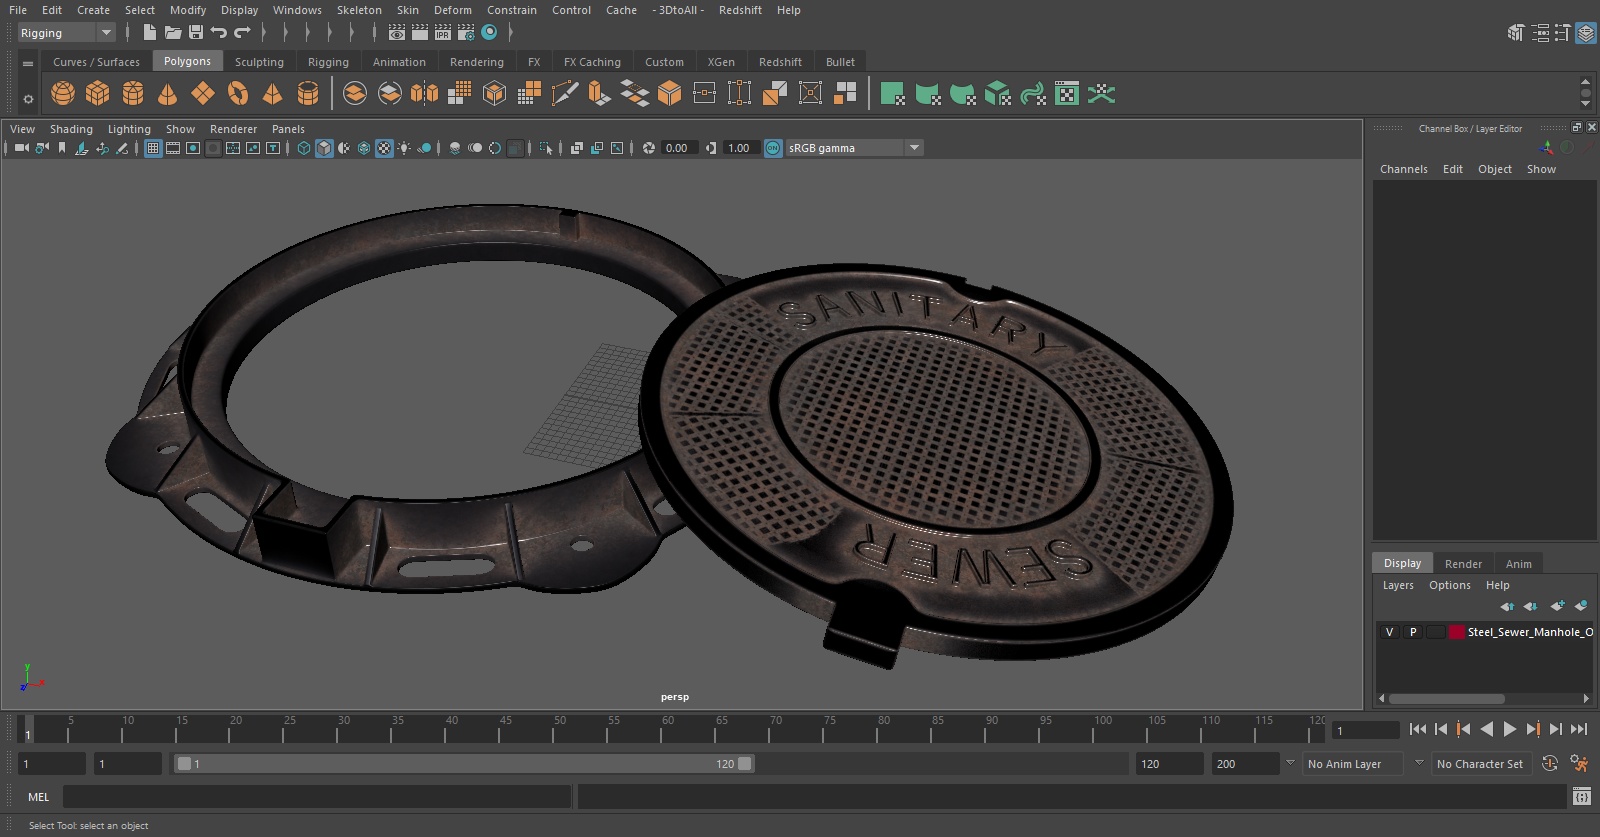The image size is (1600, 837).
Task: Switch to the Sculpting shelf tab
Action: coord(259,62)
